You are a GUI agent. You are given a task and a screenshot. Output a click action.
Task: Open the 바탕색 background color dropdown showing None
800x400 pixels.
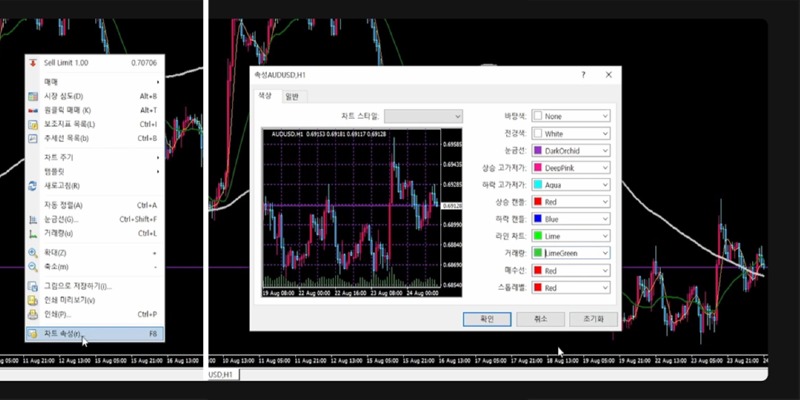[x=571, y=116]
